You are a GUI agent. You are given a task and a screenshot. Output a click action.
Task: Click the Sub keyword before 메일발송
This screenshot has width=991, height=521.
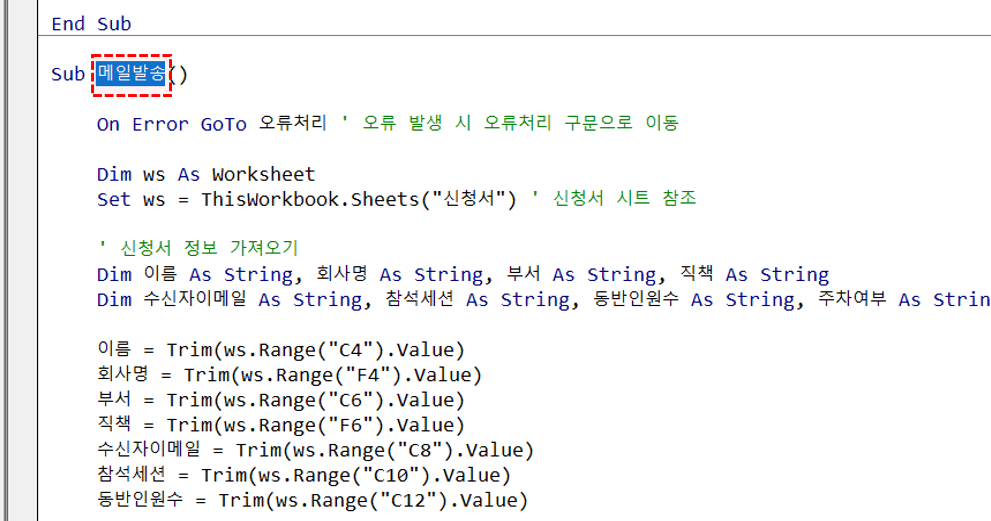tap(68, 75)
